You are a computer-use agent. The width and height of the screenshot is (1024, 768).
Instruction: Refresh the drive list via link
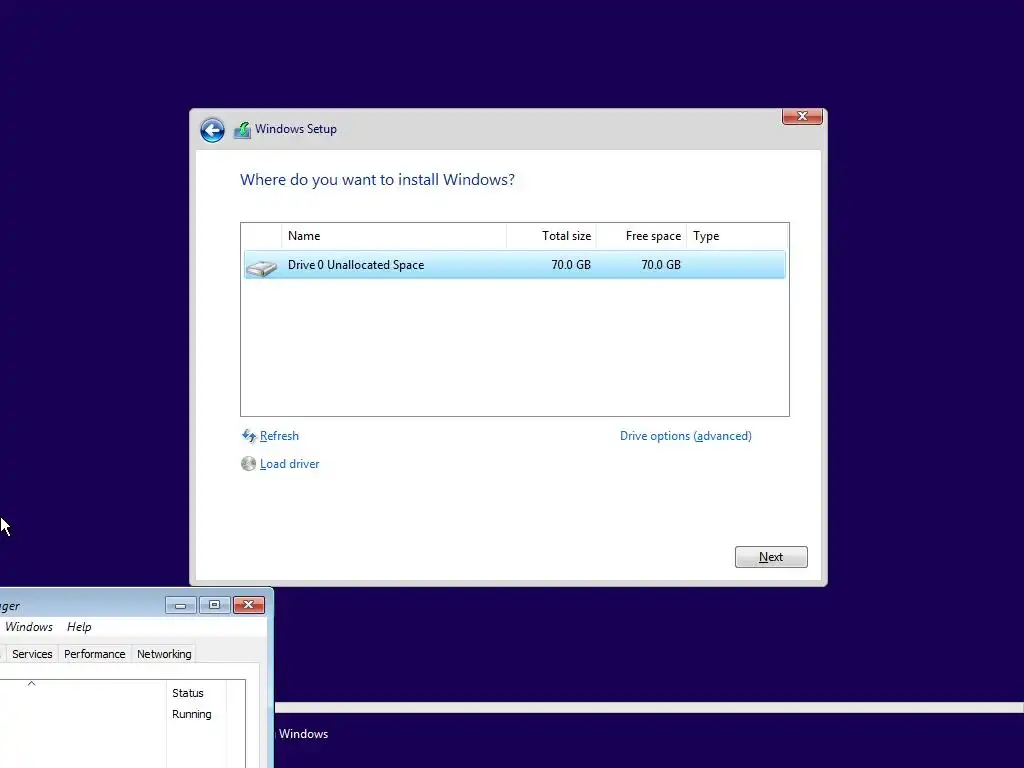tap(280, 436)
